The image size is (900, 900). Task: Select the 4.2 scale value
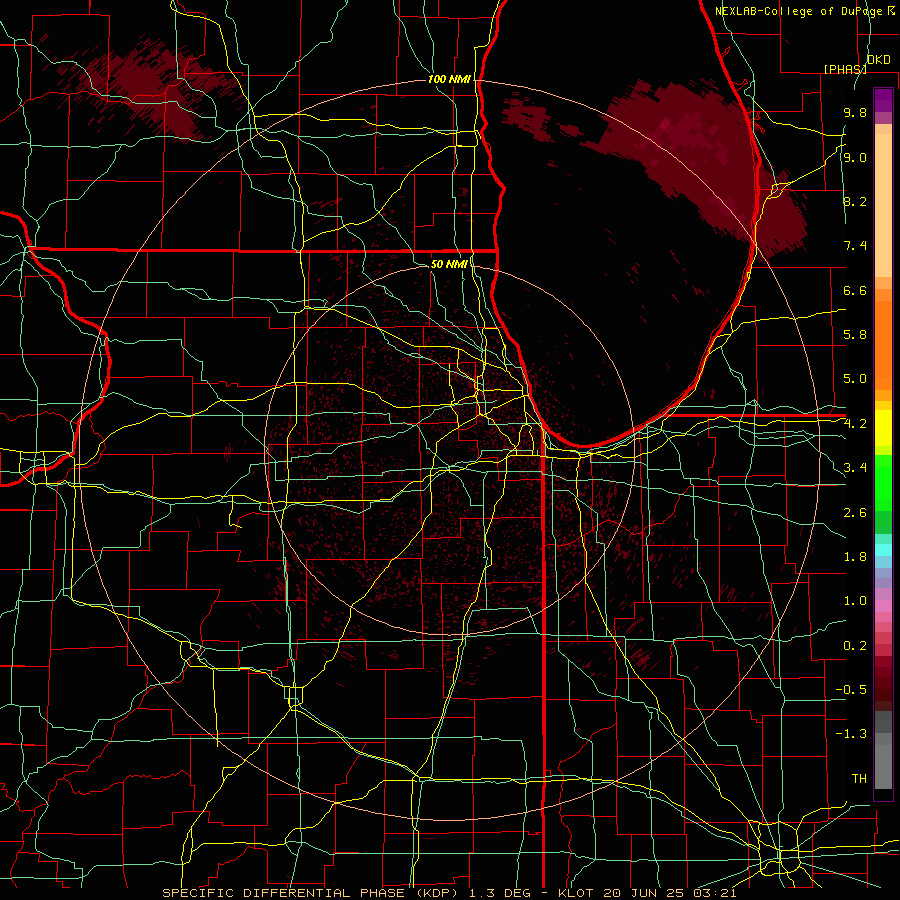855,424
